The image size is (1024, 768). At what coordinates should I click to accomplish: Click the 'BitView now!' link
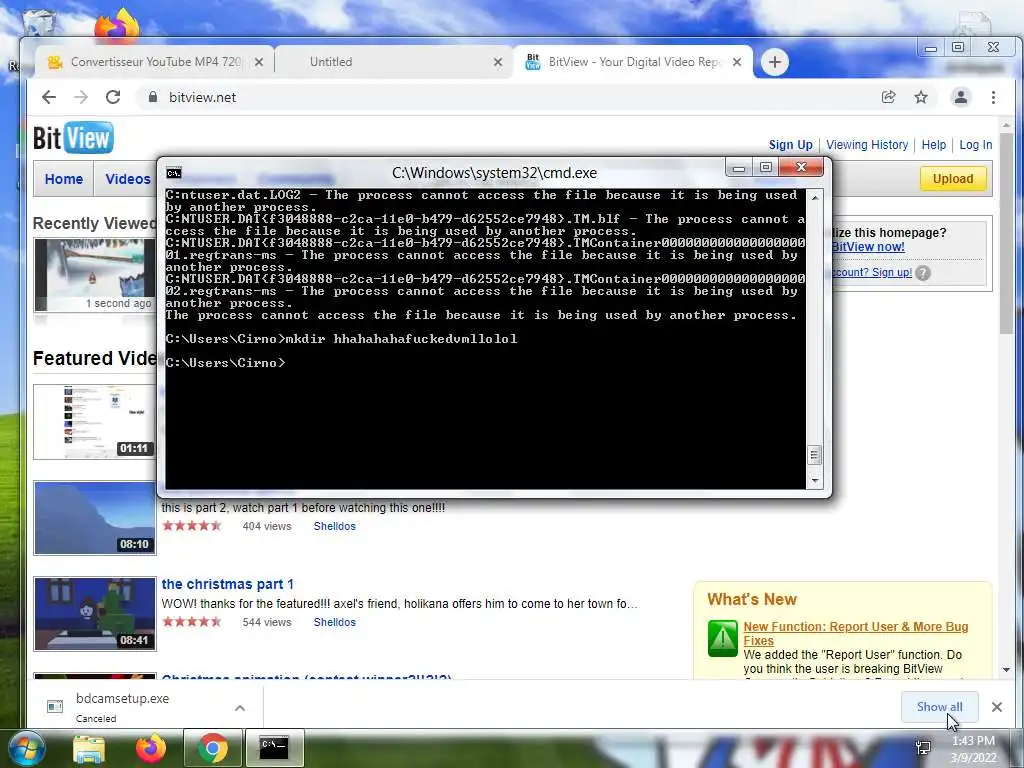pyautogui.click(x=868, y=246)
